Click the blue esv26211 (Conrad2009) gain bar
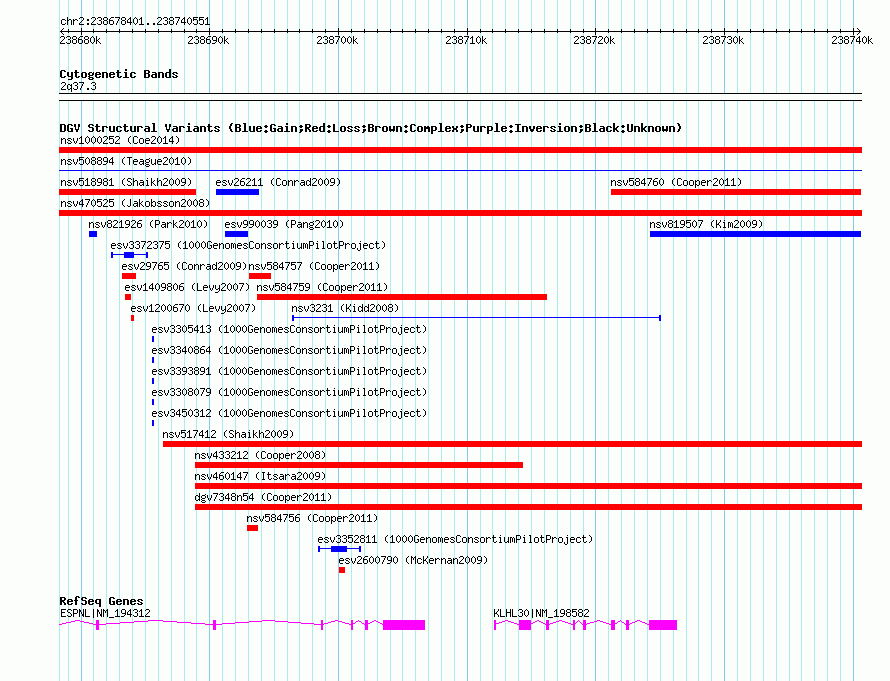This screenshot has width=890, height=681. (237, 192)
